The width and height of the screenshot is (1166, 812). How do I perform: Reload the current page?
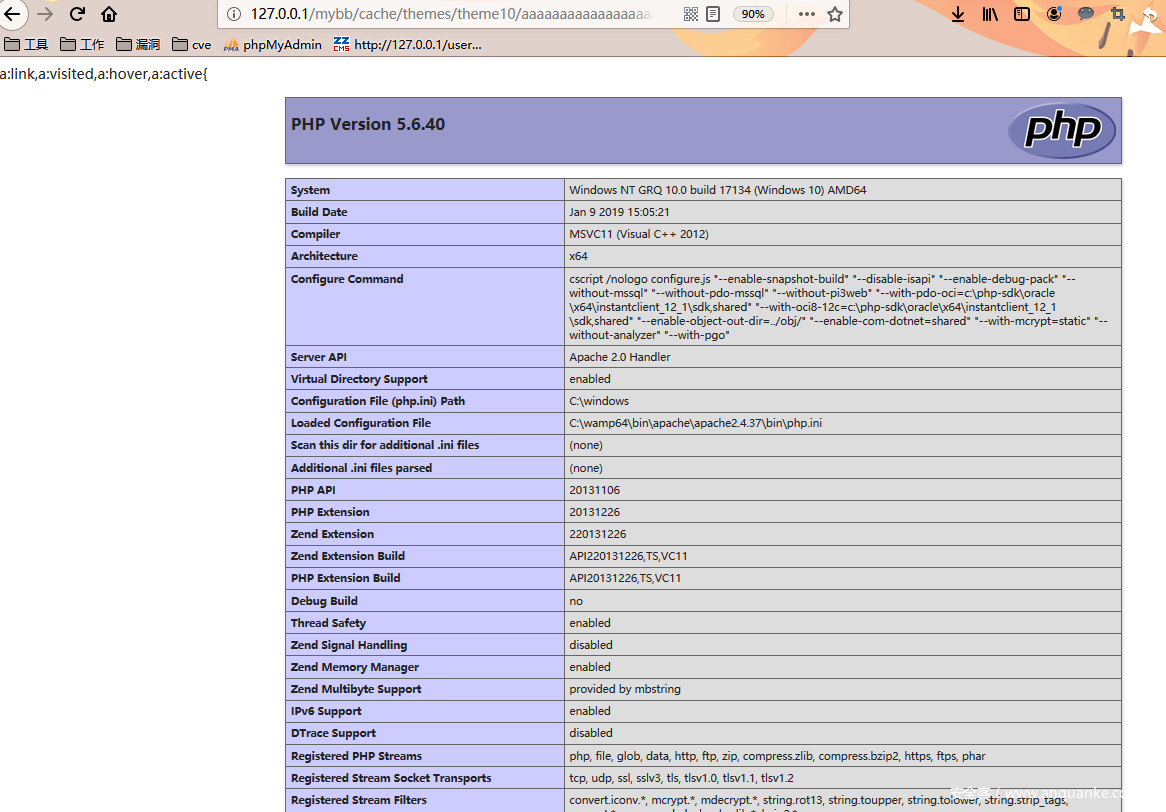[x=77, y=14]
